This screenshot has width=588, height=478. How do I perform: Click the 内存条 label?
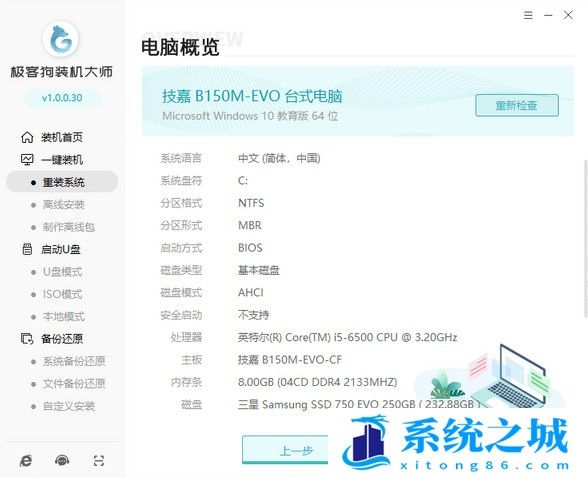[186, 382]
